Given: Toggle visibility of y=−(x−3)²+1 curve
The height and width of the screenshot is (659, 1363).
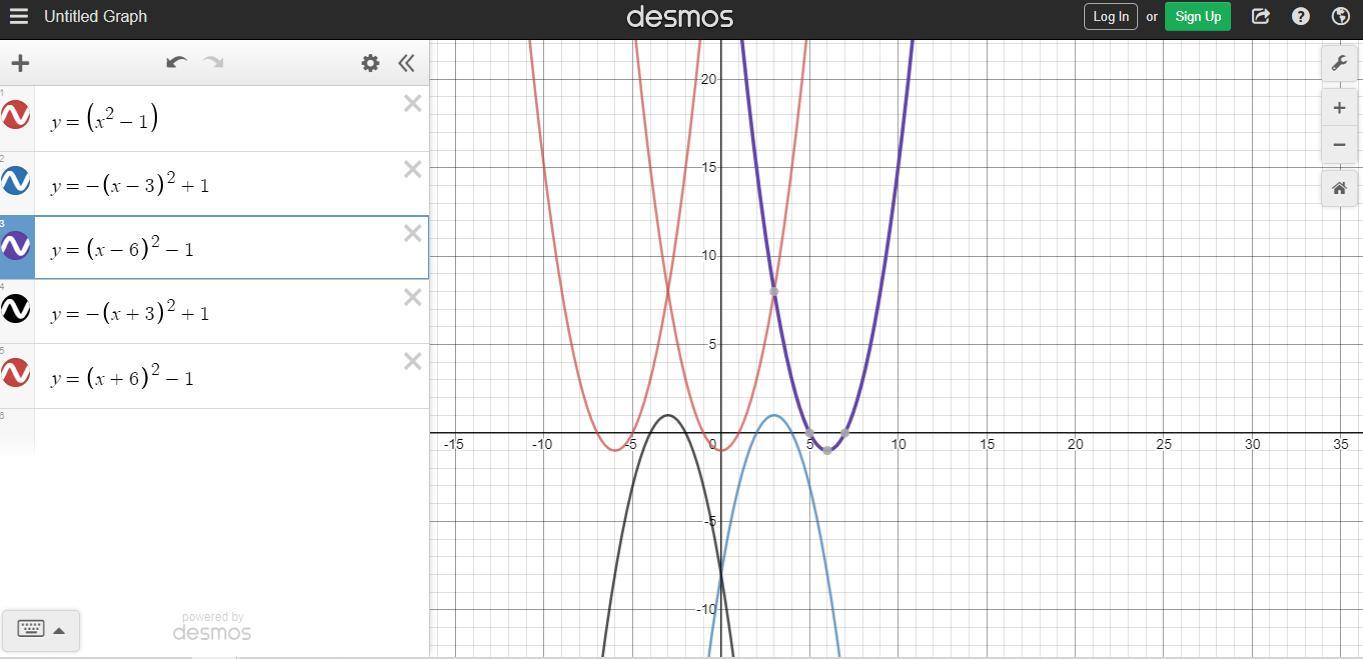Looking at the screenshot, I should point(15,181).
